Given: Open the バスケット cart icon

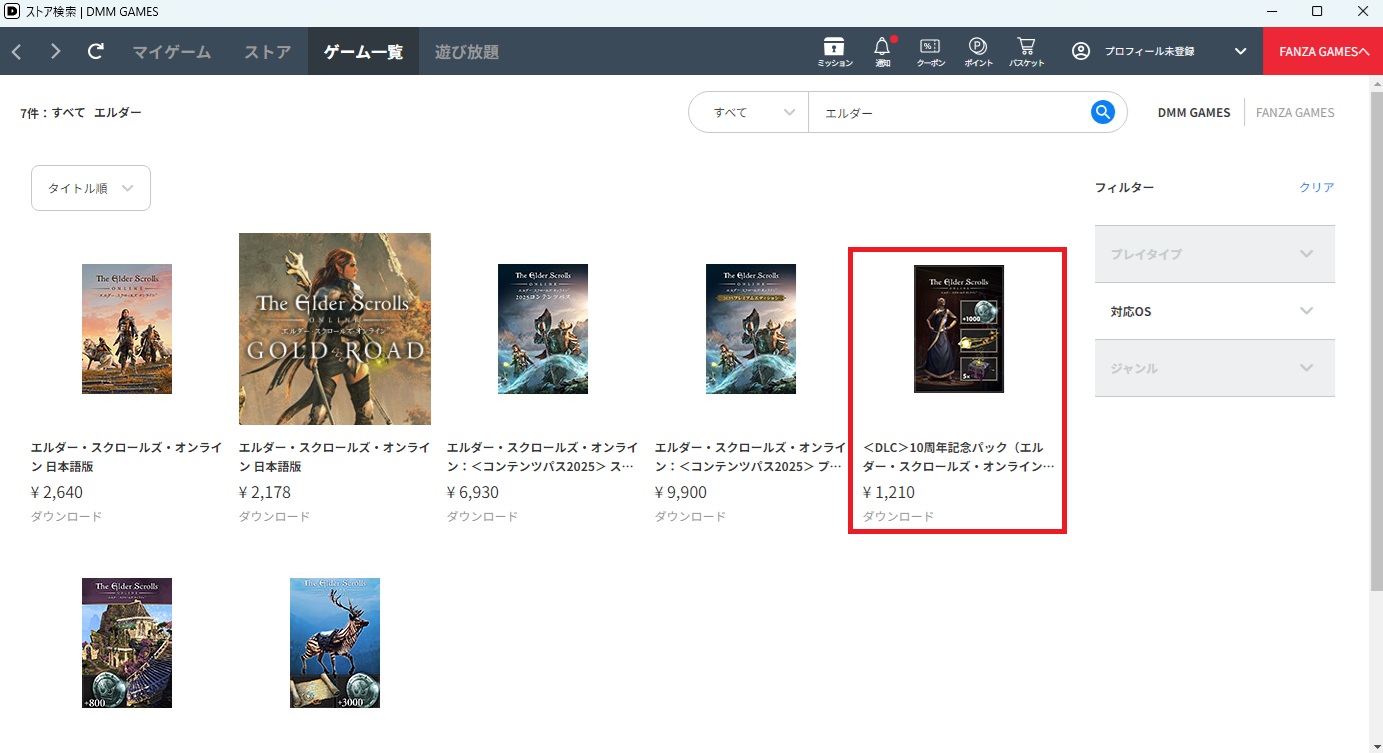Looking at the screenshot, I should point(1026,52).
